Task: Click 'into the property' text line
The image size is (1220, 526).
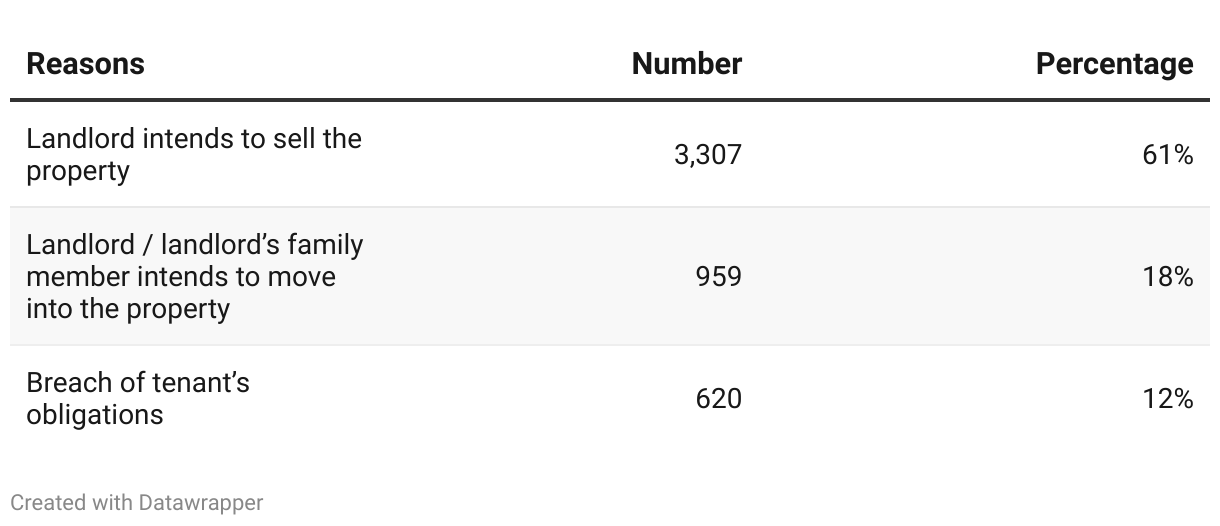Action: 128,309
